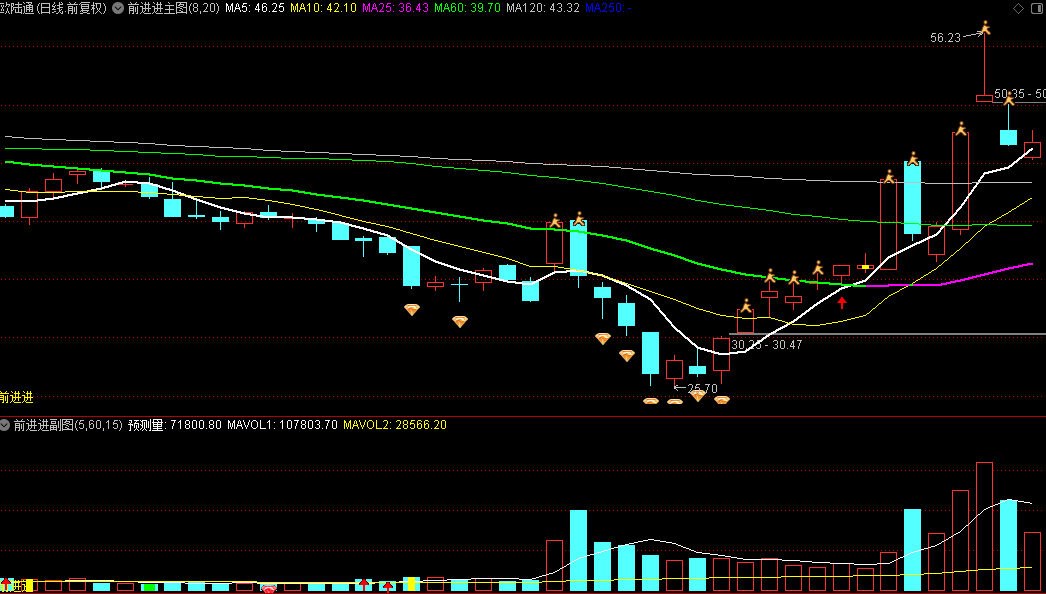Select the MA5: 46.25 label
This screenshot has height=594, width=1046.
(255, 8)
